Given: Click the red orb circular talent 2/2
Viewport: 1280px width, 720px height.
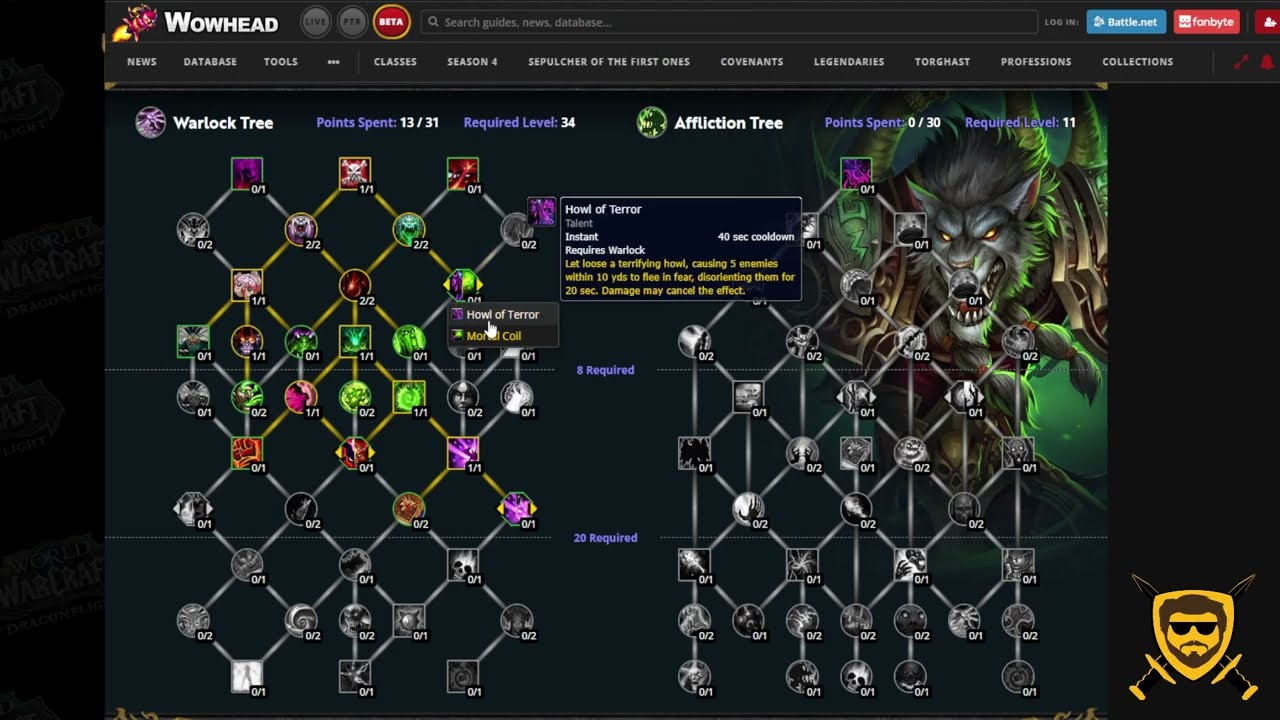Looking at the screenshot, I should coord(354,285).
